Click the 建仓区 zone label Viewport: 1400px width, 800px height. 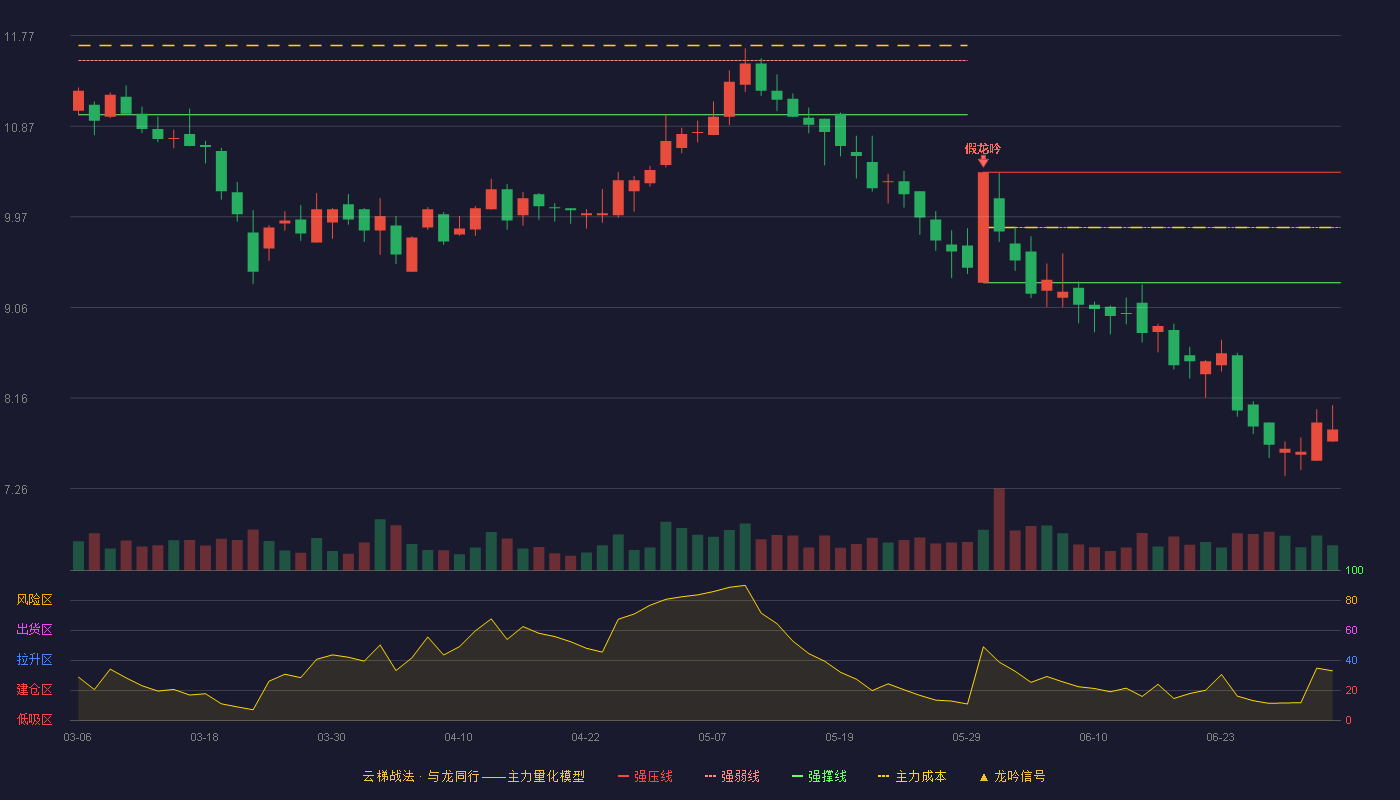[34, 690]
